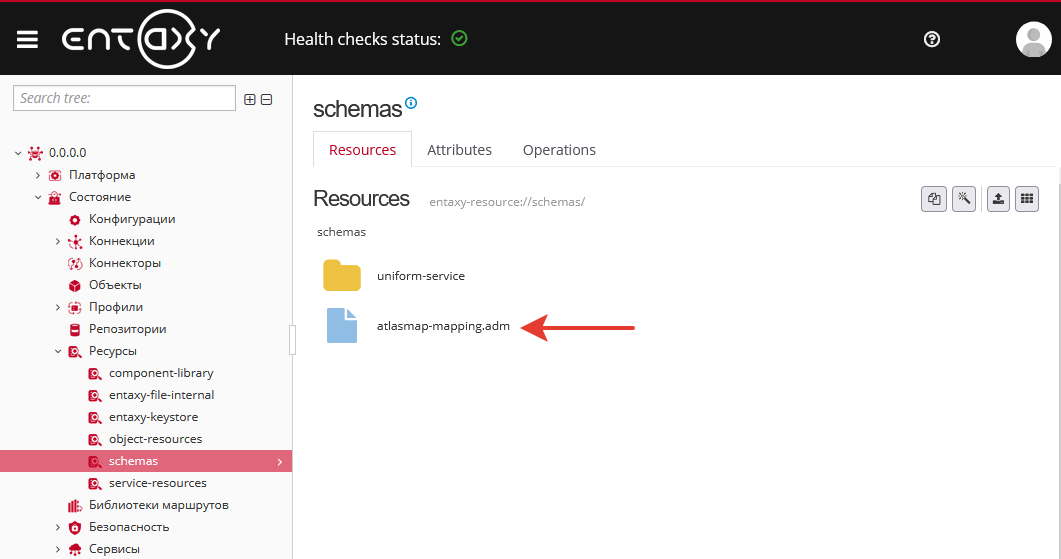Click the Search tree input field
Image resolution: width=1061 pixels, height=559 pixels.
pyautogui.click(x=124, y=98)
